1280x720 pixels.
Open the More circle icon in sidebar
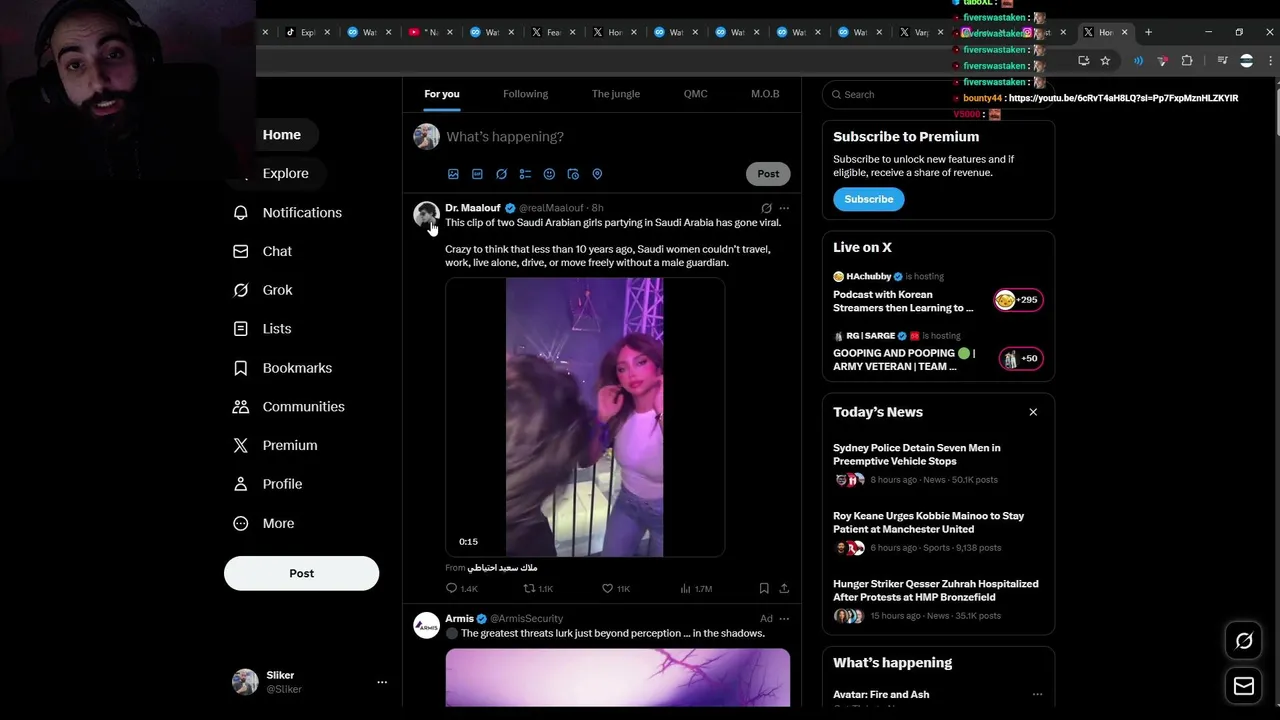click(240, 523)
